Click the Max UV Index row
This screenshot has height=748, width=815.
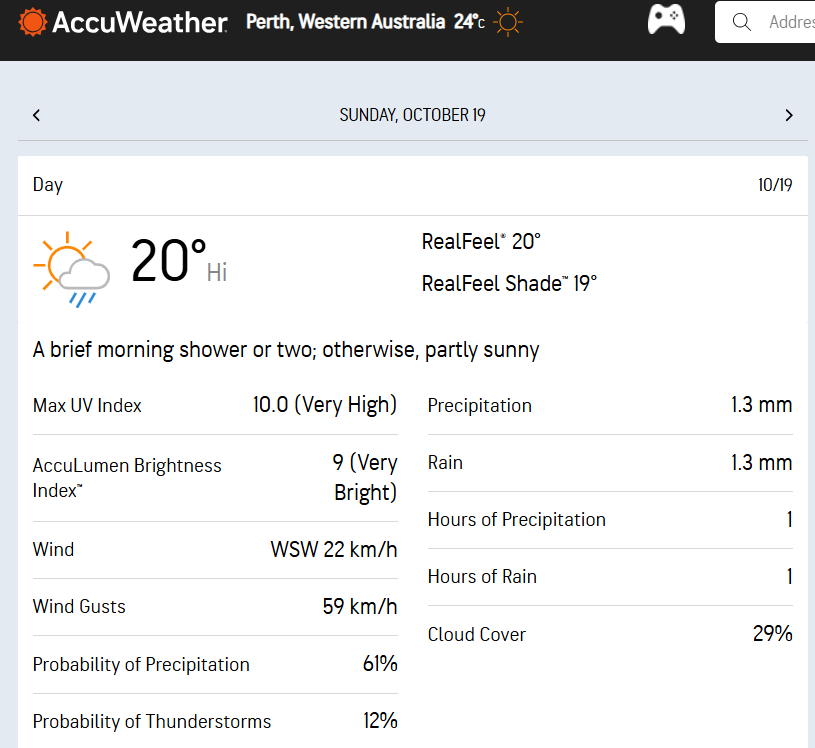coord(215,405)
